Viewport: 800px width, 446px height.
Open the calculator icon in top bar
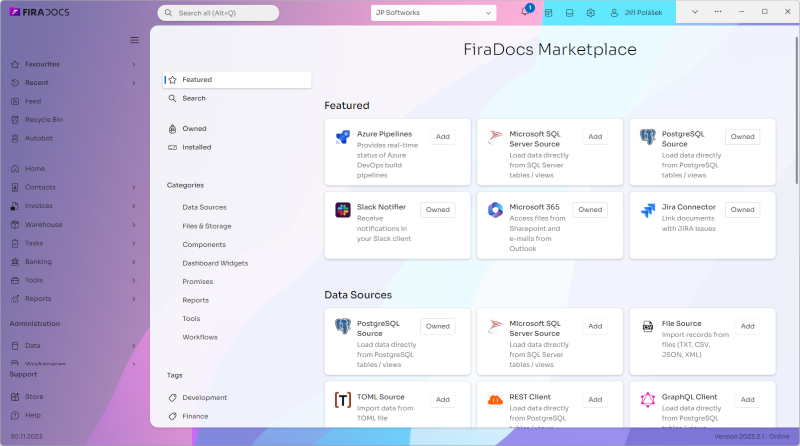pos(548,13)
